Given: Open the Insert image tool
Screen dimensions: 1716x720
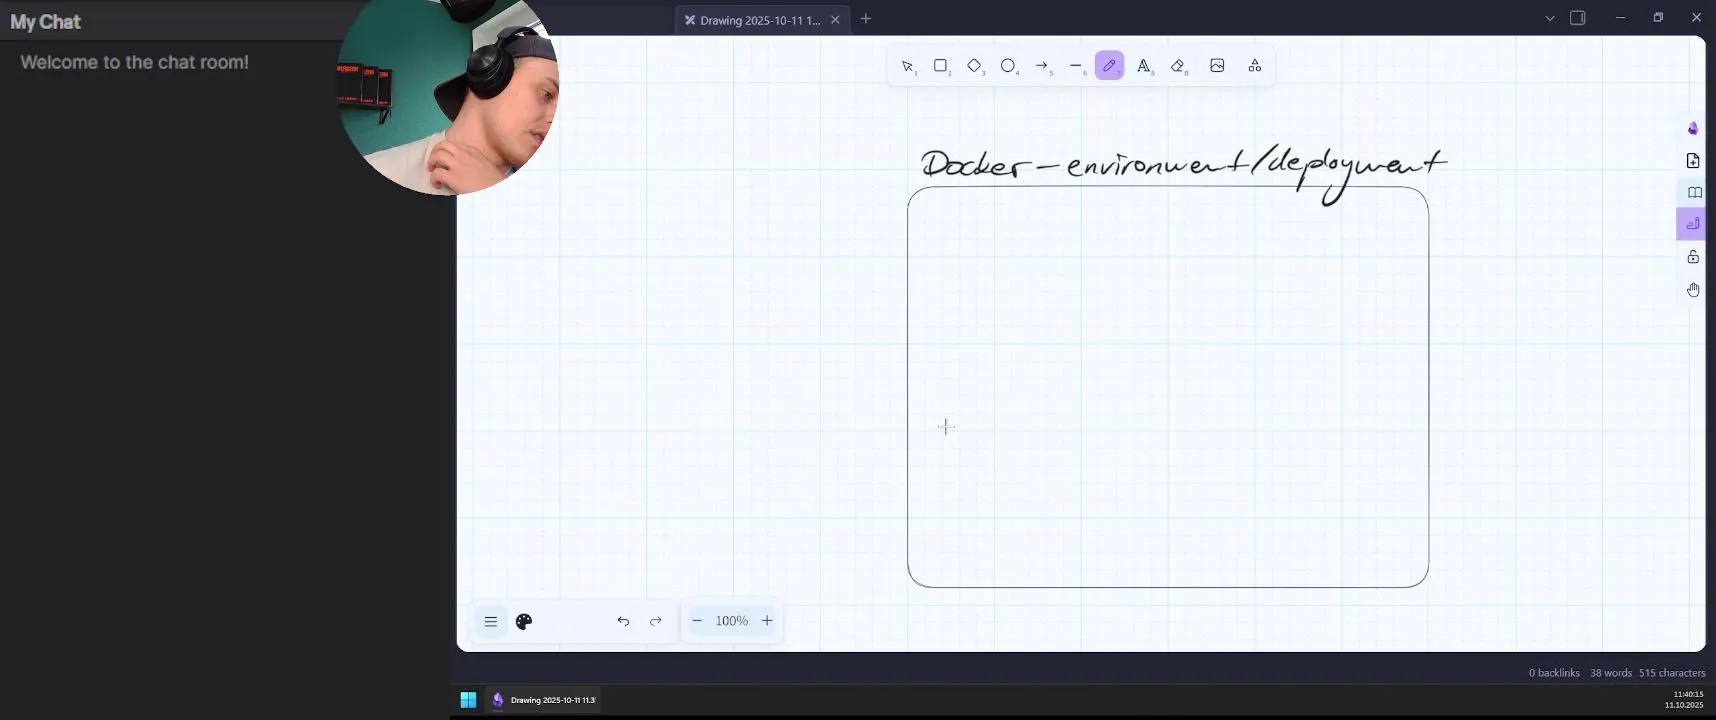Looking at the screenshot, I should pos(1217,66).
